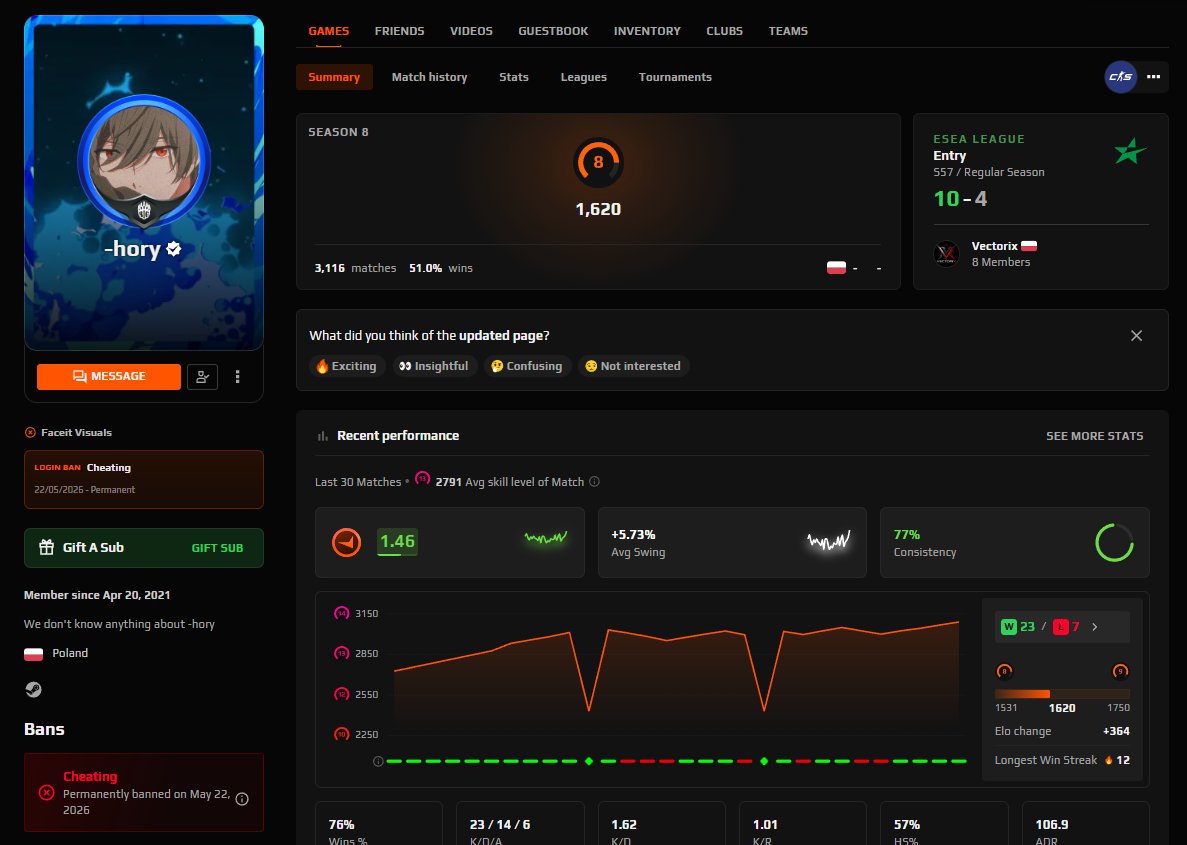Click the MESSAGE button
The width and height of the screenshot is (1187, 845).
pyautogui.click(x=109, y=376)
